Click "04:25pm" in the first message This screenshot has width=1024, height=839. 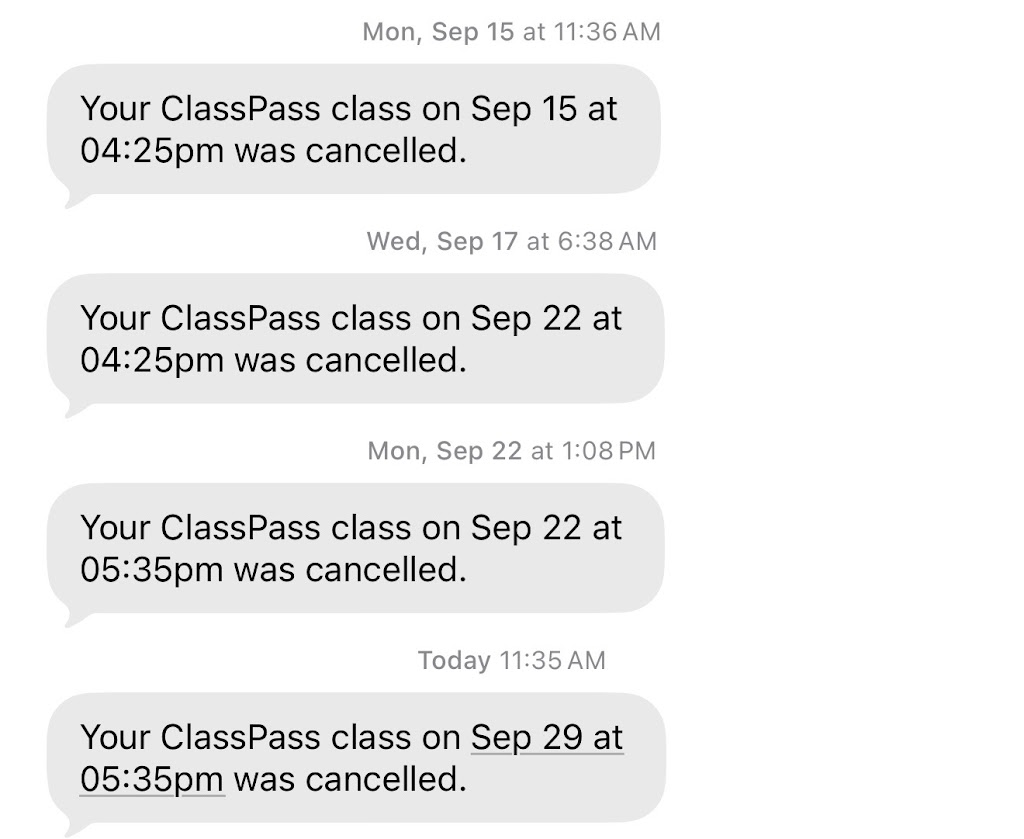coord(152,152)
